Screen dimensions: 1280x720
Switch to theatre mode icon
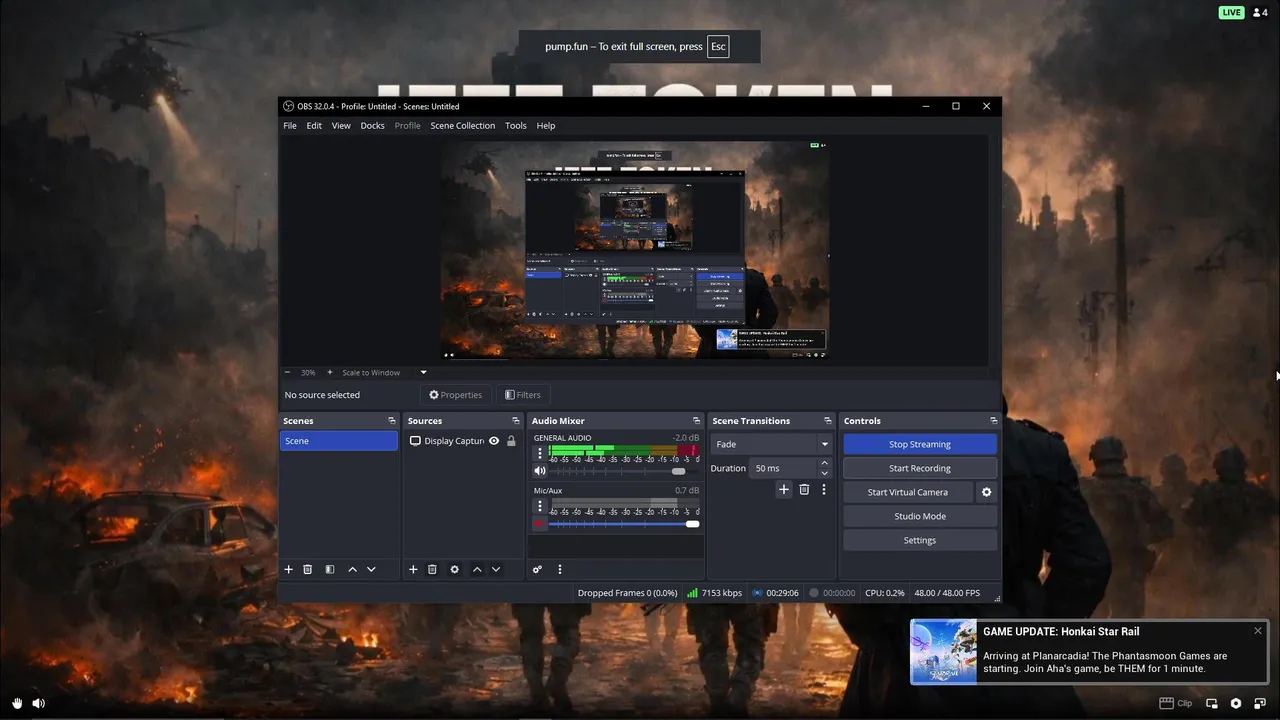(1212, 703)
